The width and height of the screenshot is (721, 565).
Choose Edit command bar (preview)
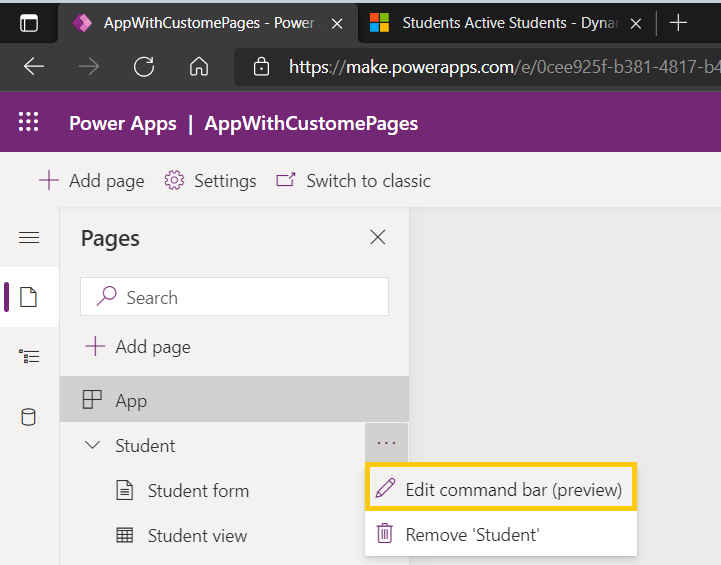pos(501,489)
